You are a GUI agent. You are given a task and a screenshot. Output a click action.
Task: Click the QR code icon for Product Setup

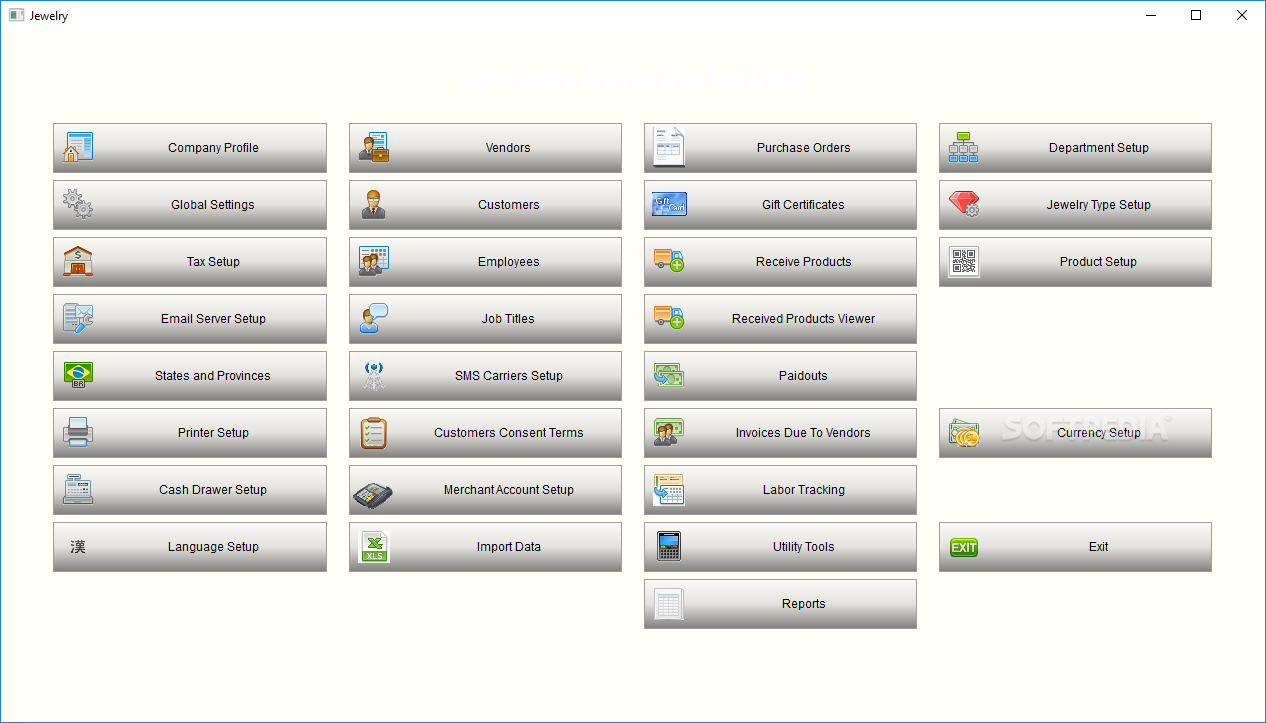[964, 261]
